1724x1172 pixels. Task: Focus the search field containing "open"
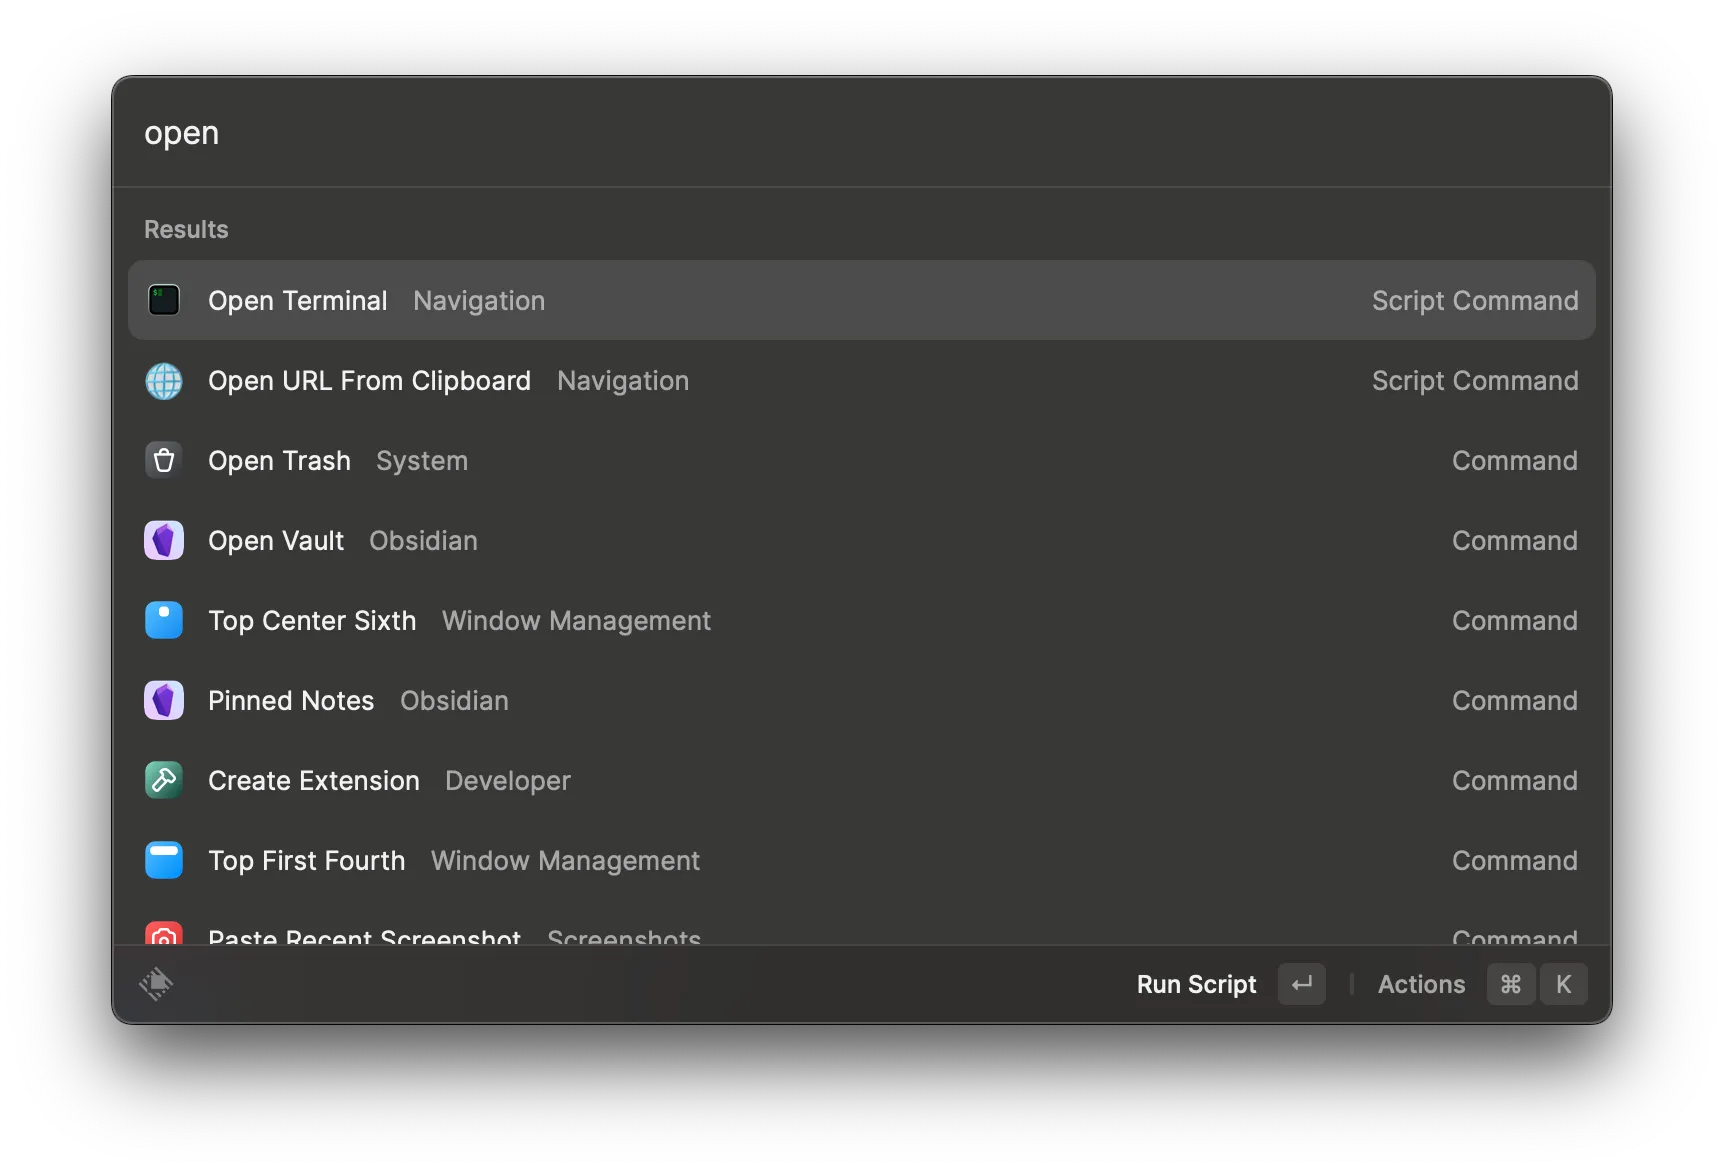pos(860,133)
